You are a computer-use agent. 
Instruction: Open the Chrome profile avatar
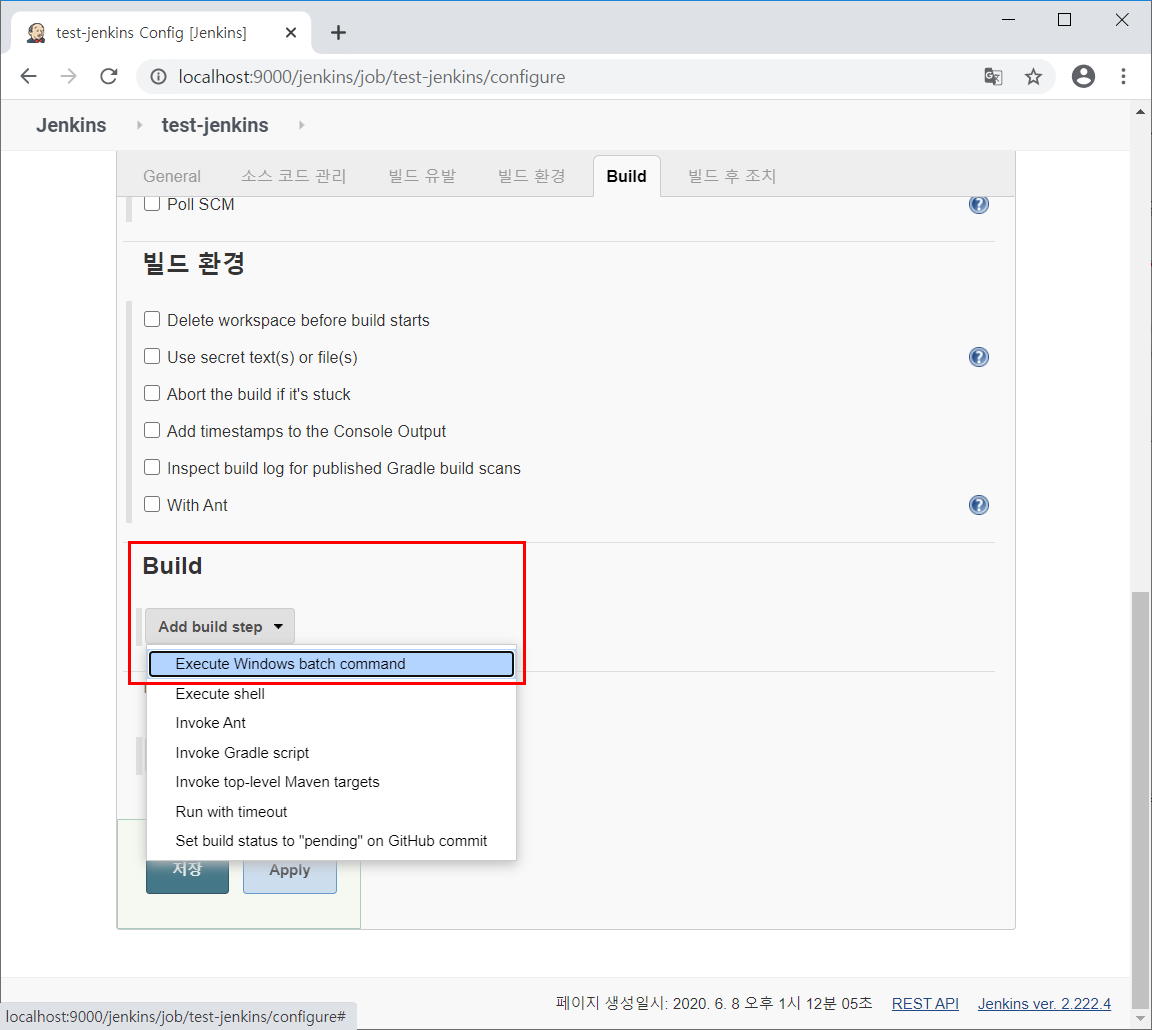[x=1083, y=76]
